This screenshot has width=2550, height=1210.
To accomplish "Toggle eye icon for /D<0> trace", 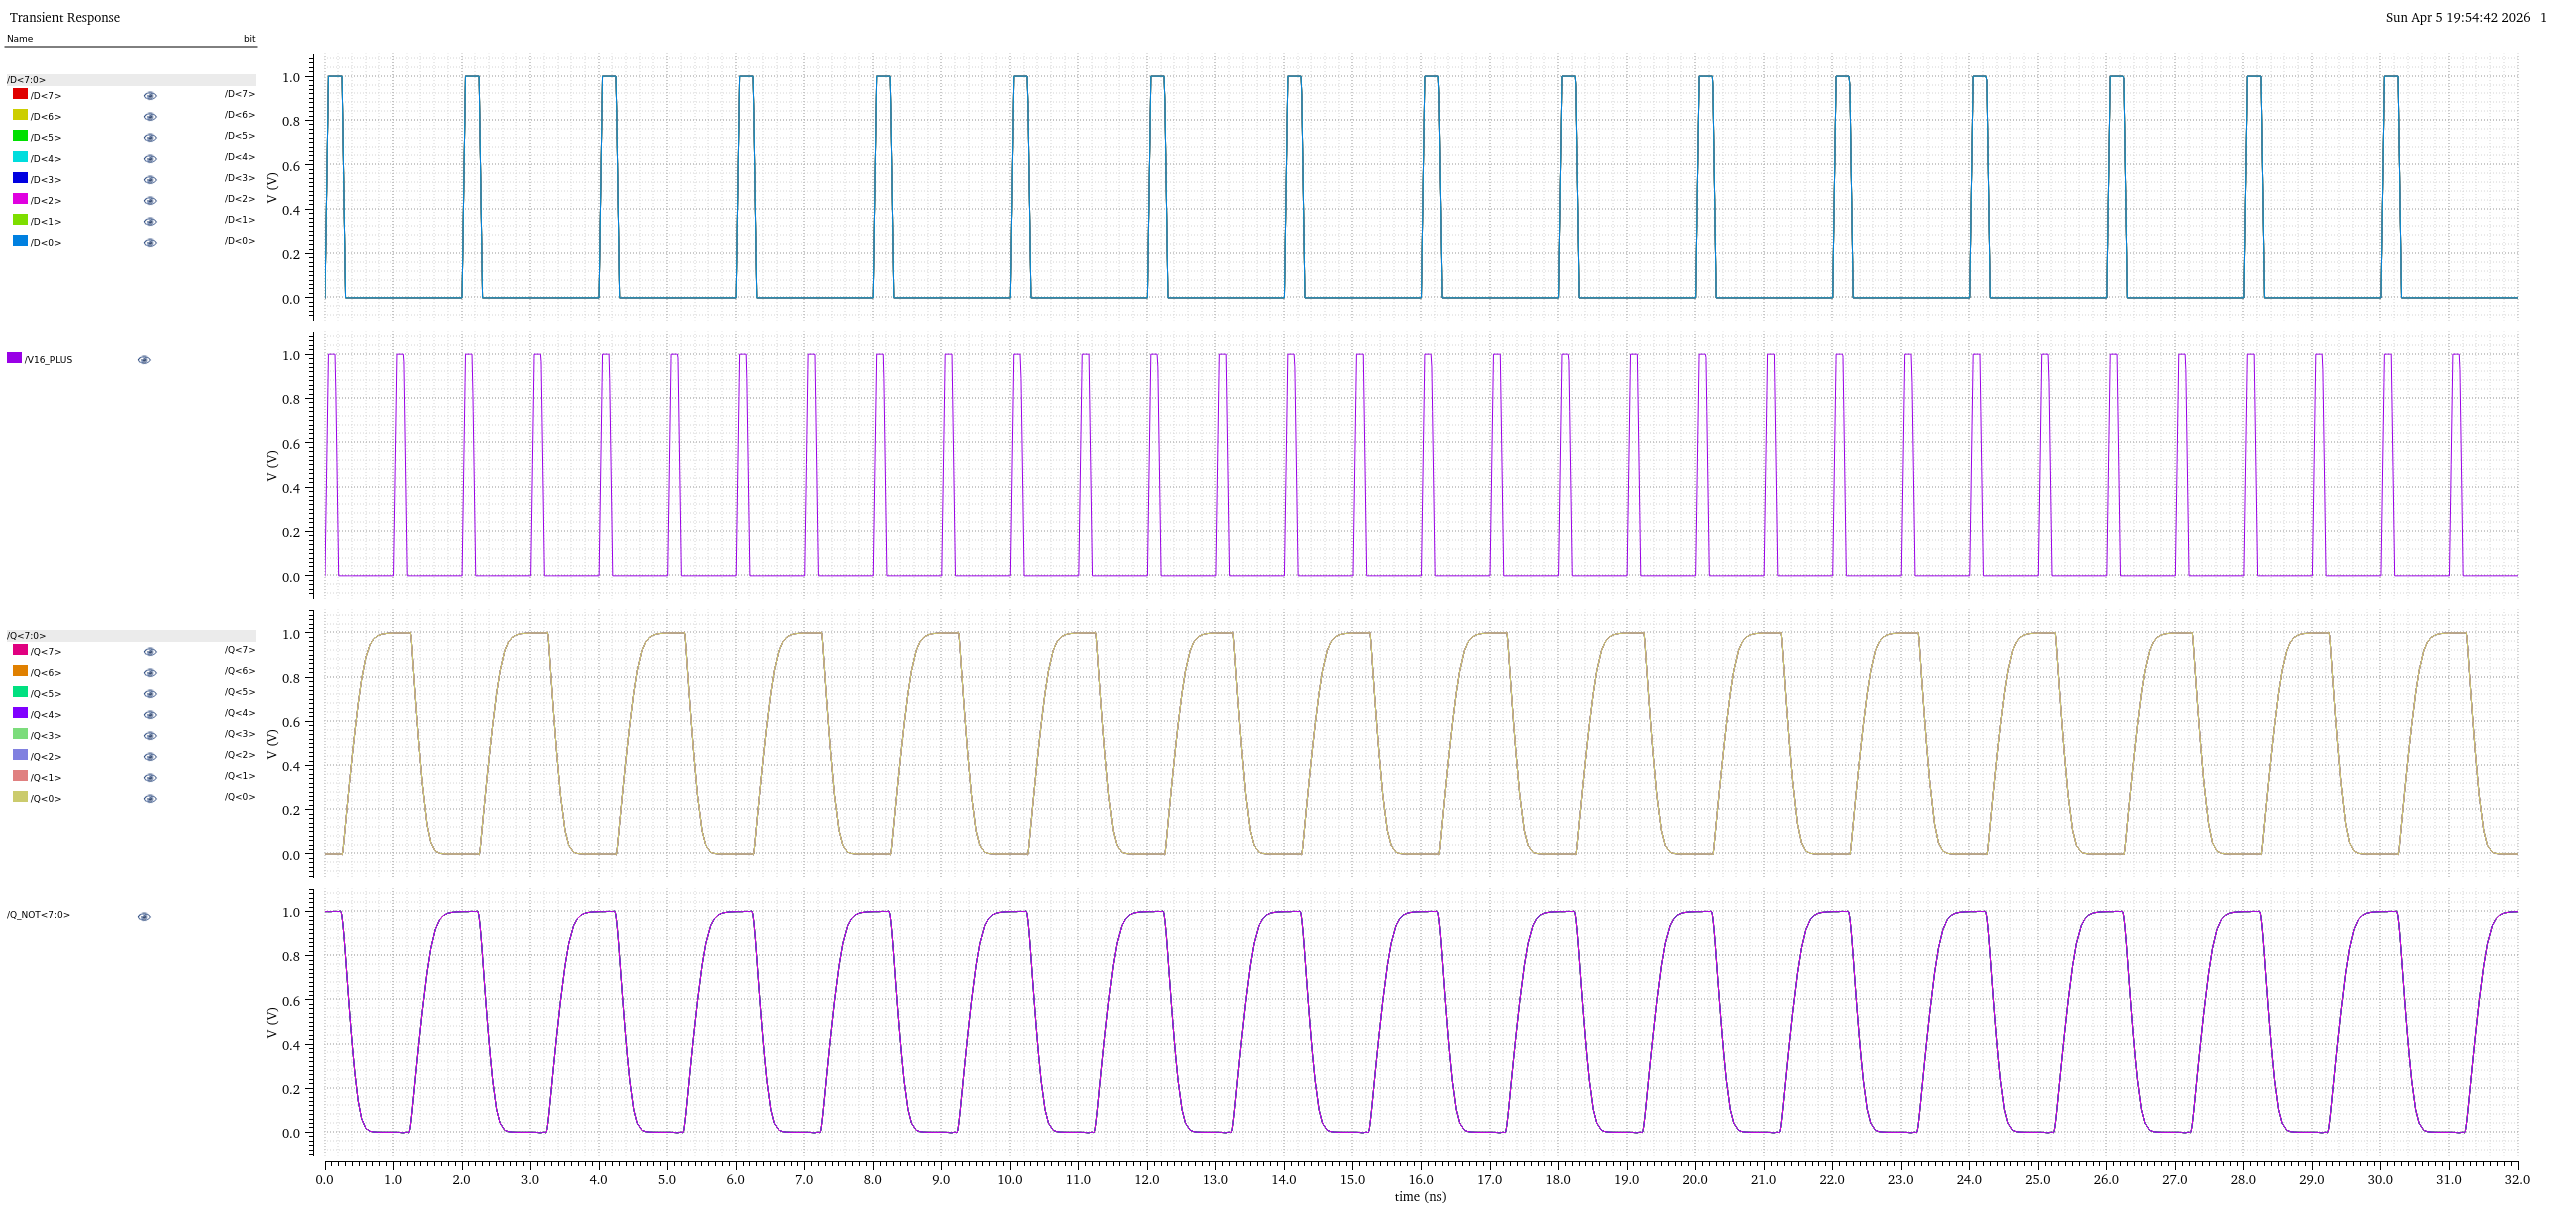I will pyautogui.click(x=150, y=243).
